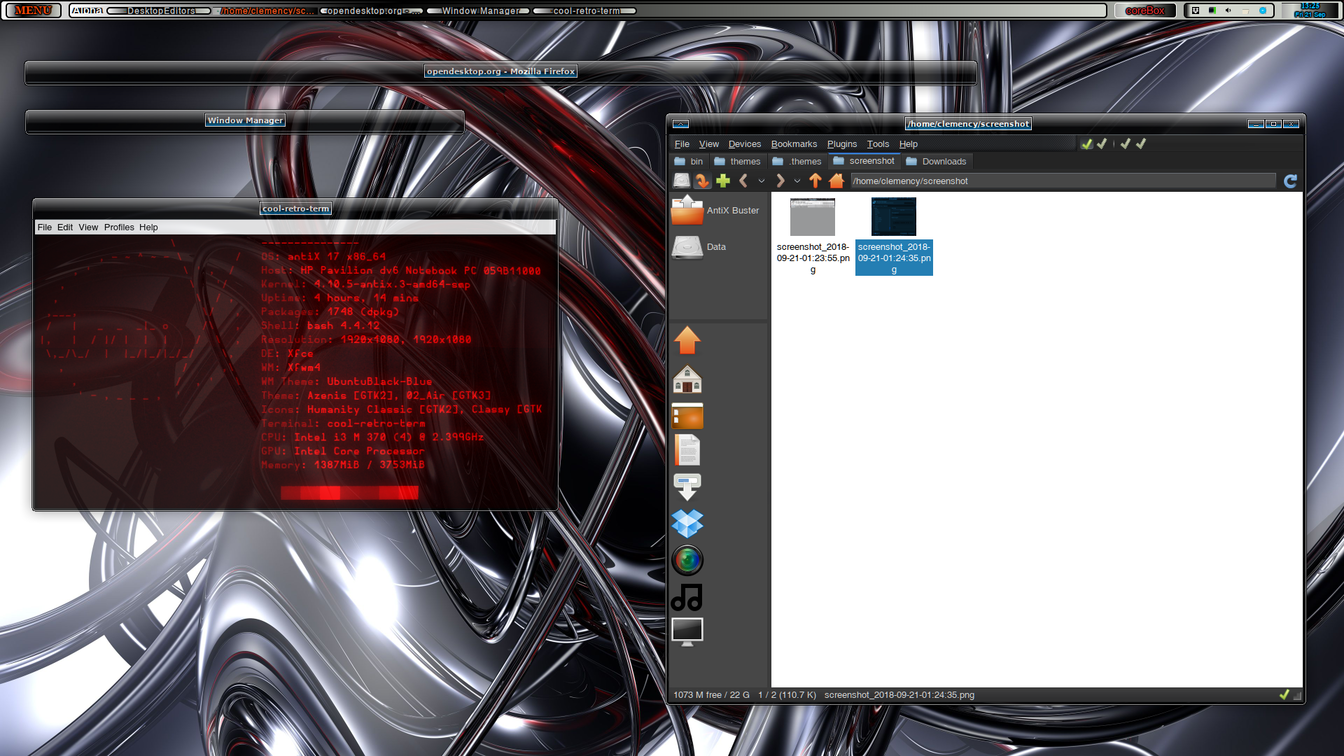Viewport: 1344px width, 756px height.
Task: Click opendesktop.org - Mozilla Firefox title bar
Action: (x=500, y=72)
